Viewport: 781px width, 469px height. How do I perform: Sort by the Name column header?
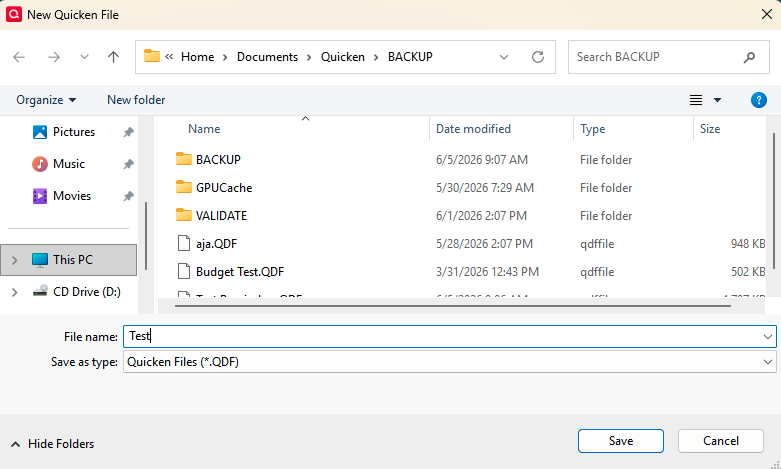click(204, 129)
